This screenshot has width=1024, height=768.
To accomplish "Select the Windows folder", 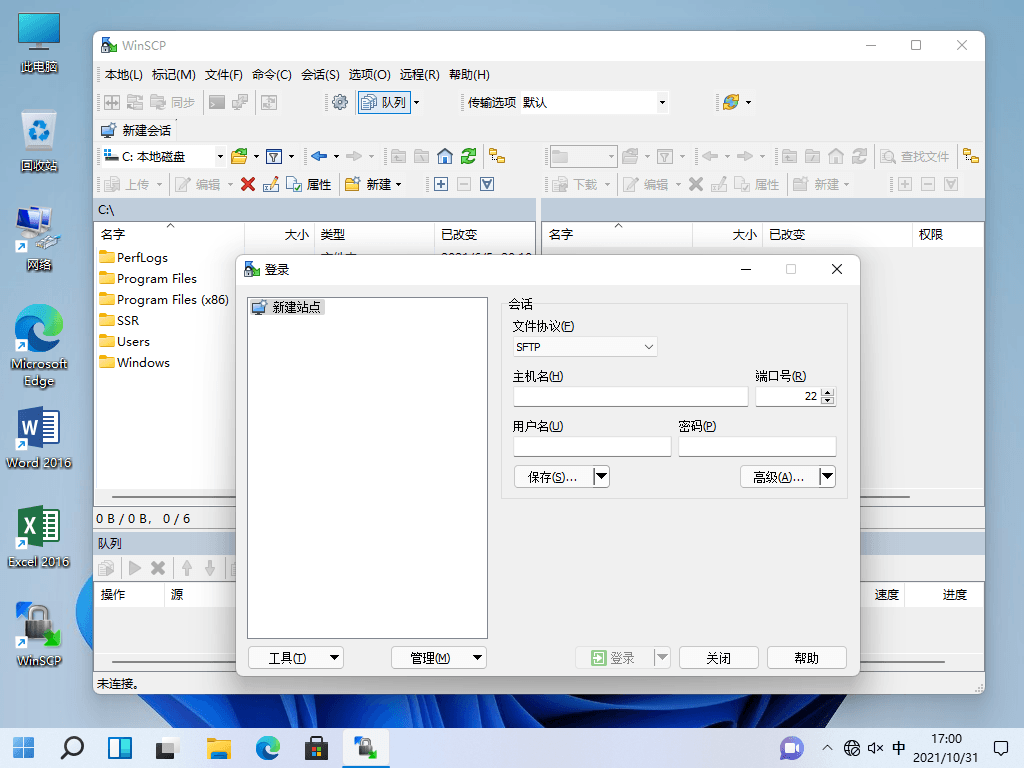I will [135, 362].
